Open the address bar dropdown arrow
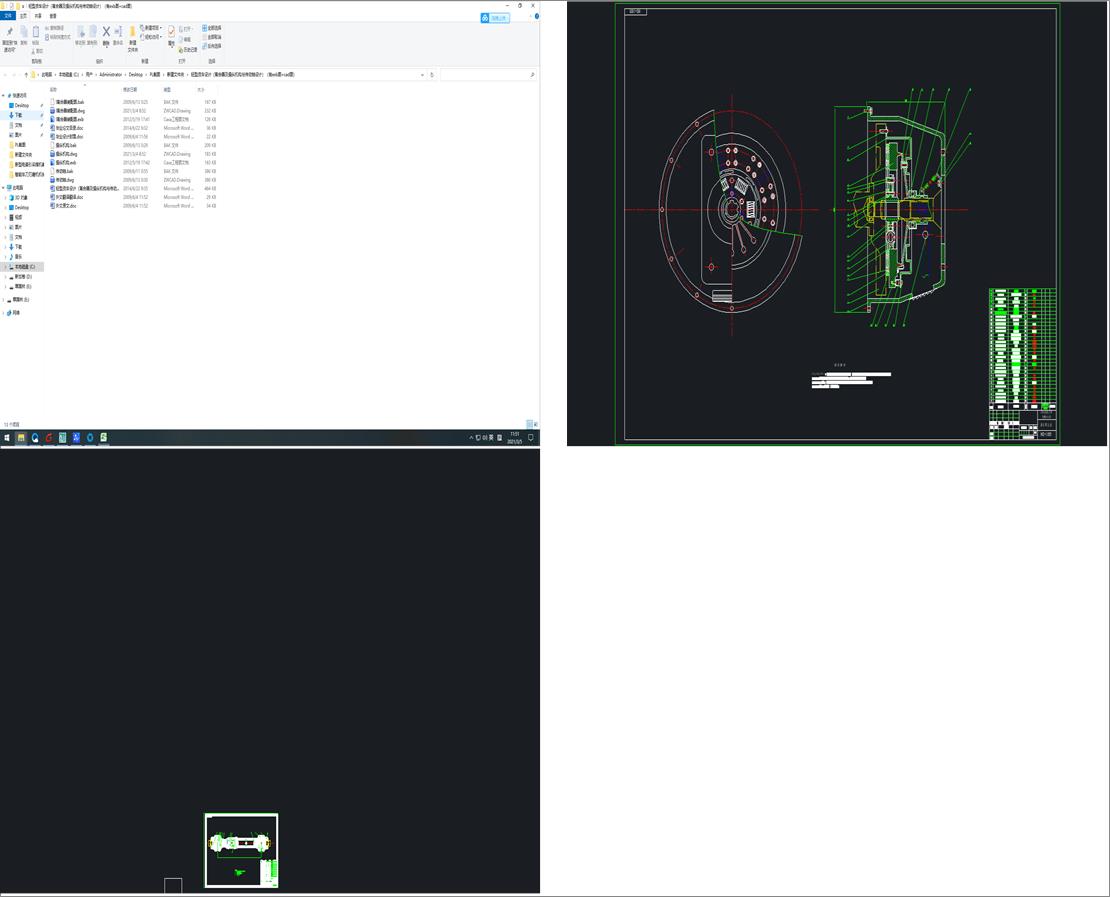The image size is (1110, 897). click(x=422, y=74)
